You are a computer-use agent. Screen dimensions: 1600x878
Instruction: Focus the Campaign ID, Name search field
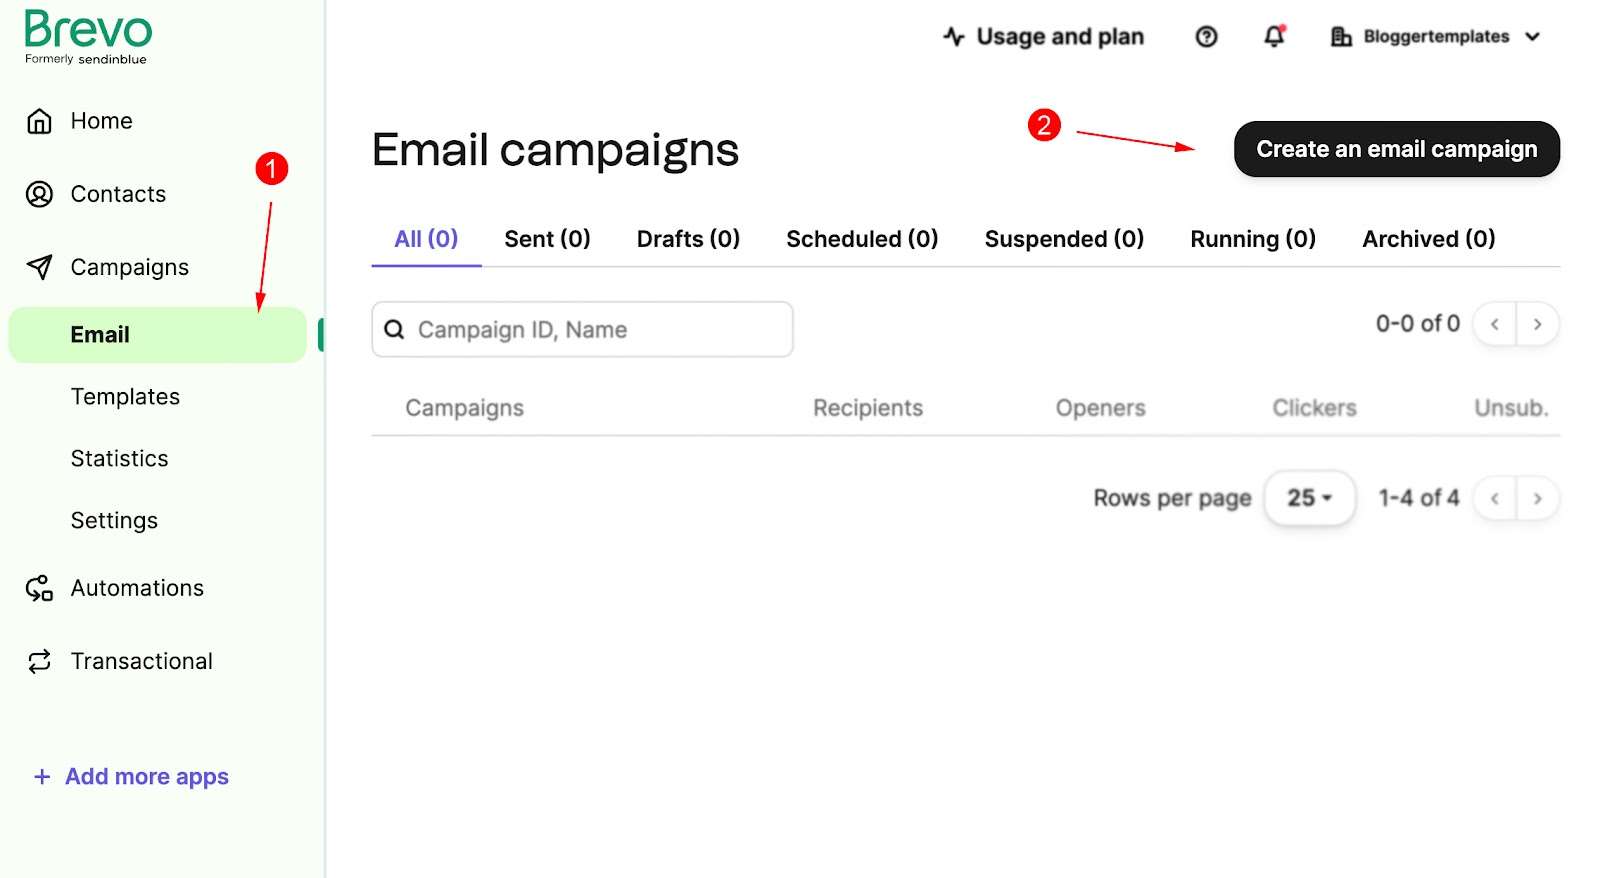point(582,329)
